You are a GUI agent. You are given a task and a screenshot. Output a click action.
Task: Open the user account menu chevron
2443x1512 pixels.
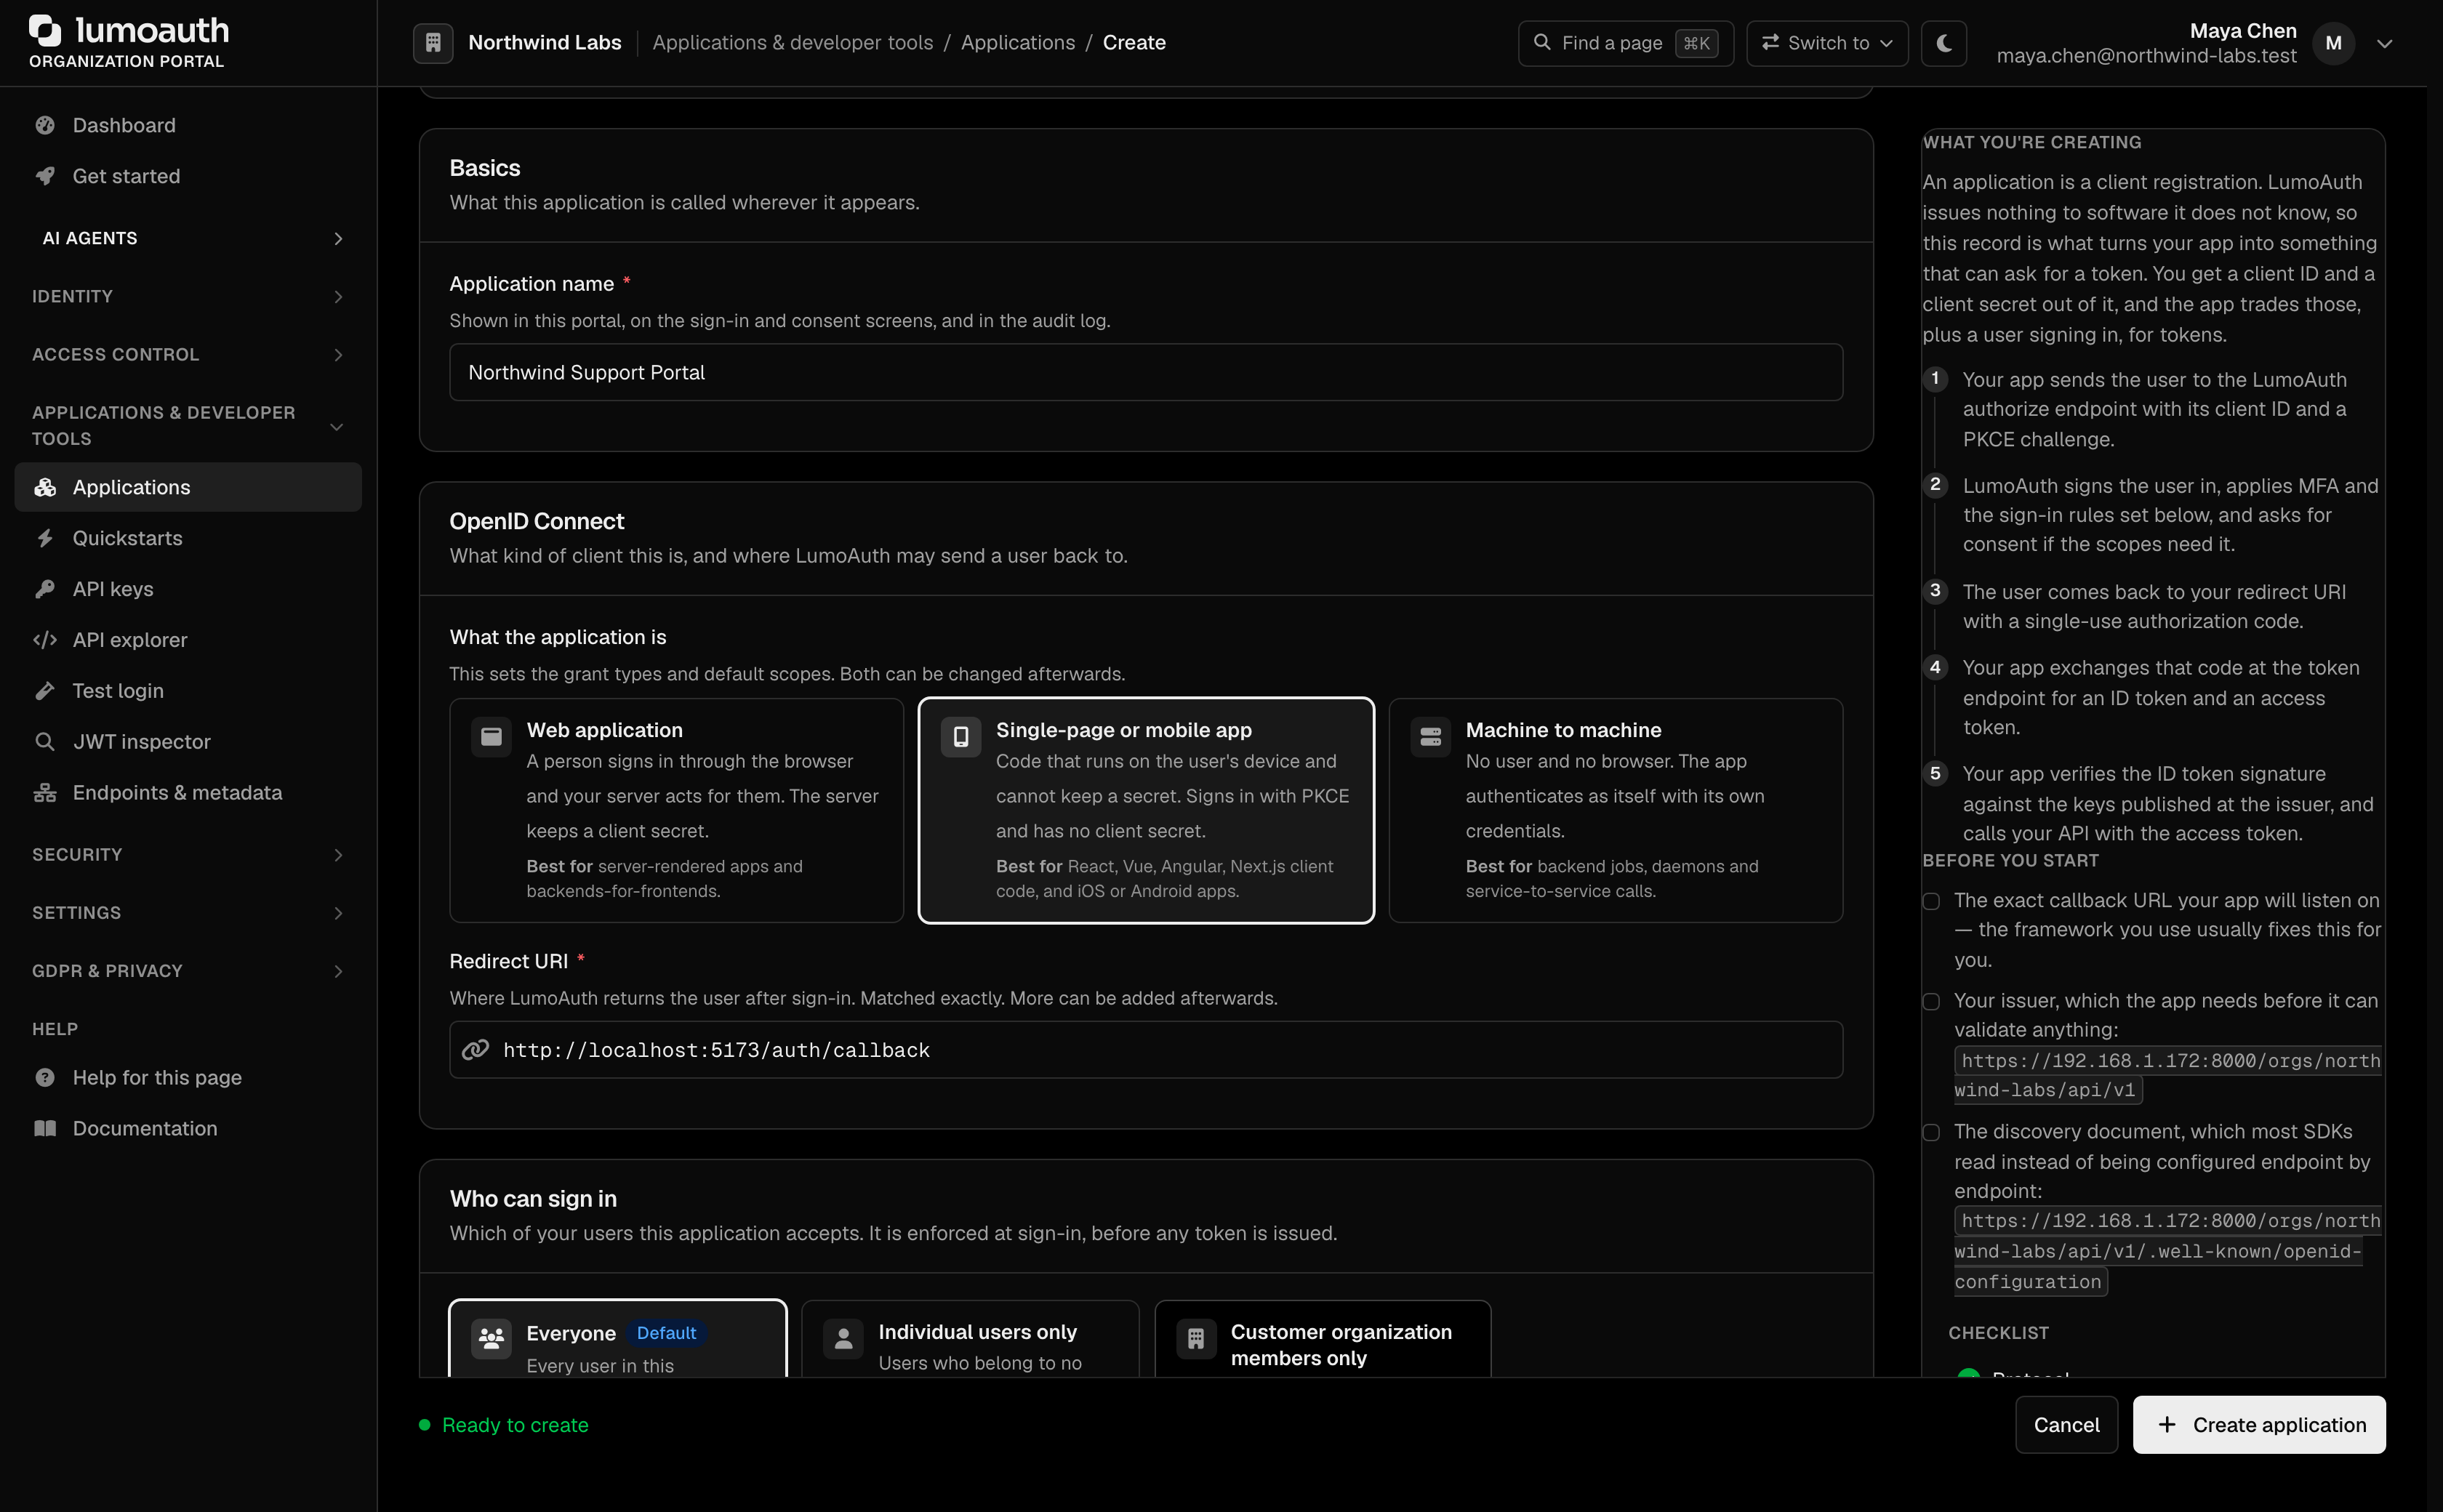point(2385,43)
